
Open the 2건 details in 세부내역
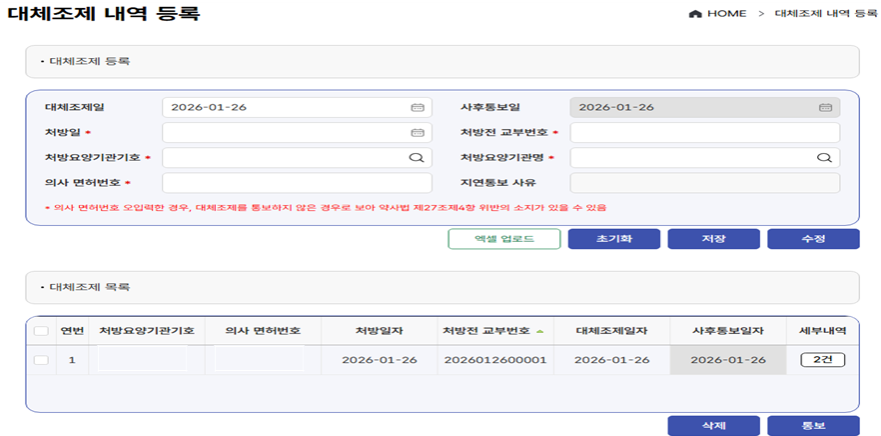click(822, 360)
